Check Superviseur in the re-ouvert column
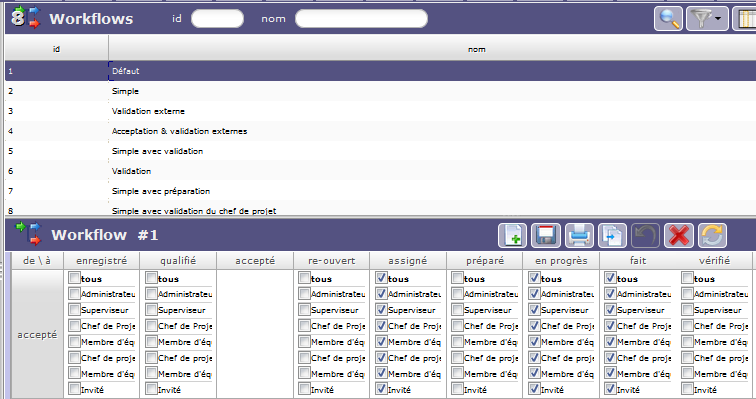Viewport: 756px width, 399px height. coord(304,309)
